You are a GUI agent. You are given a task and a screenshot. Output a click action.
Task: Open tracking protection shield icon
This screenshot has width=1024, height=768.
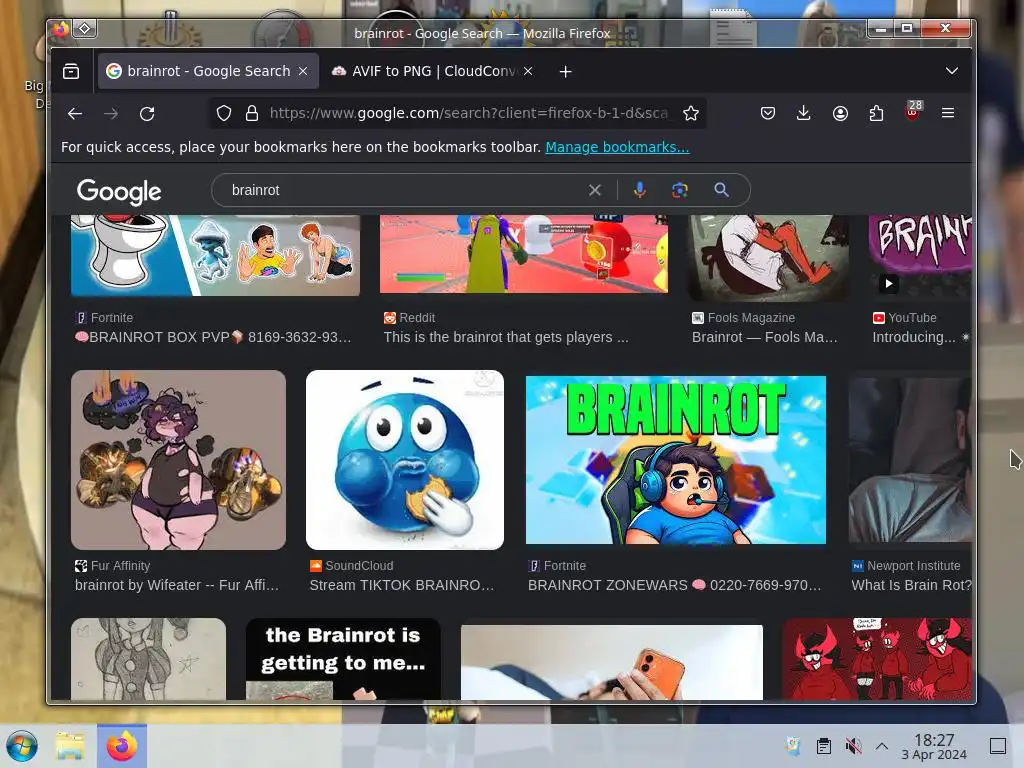point(224,114)
